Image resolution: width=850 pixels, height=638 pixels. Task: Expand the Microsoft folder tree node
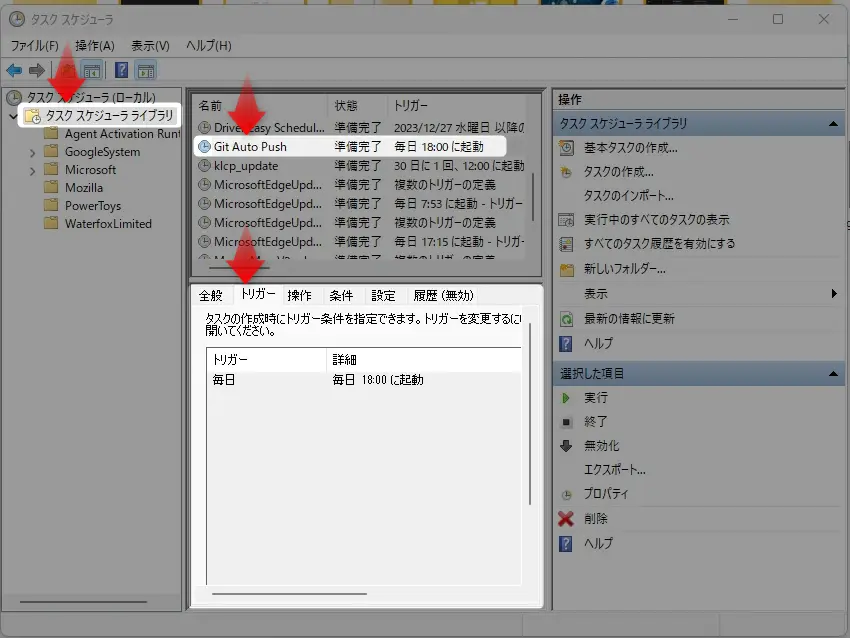[x=33, y=170]
